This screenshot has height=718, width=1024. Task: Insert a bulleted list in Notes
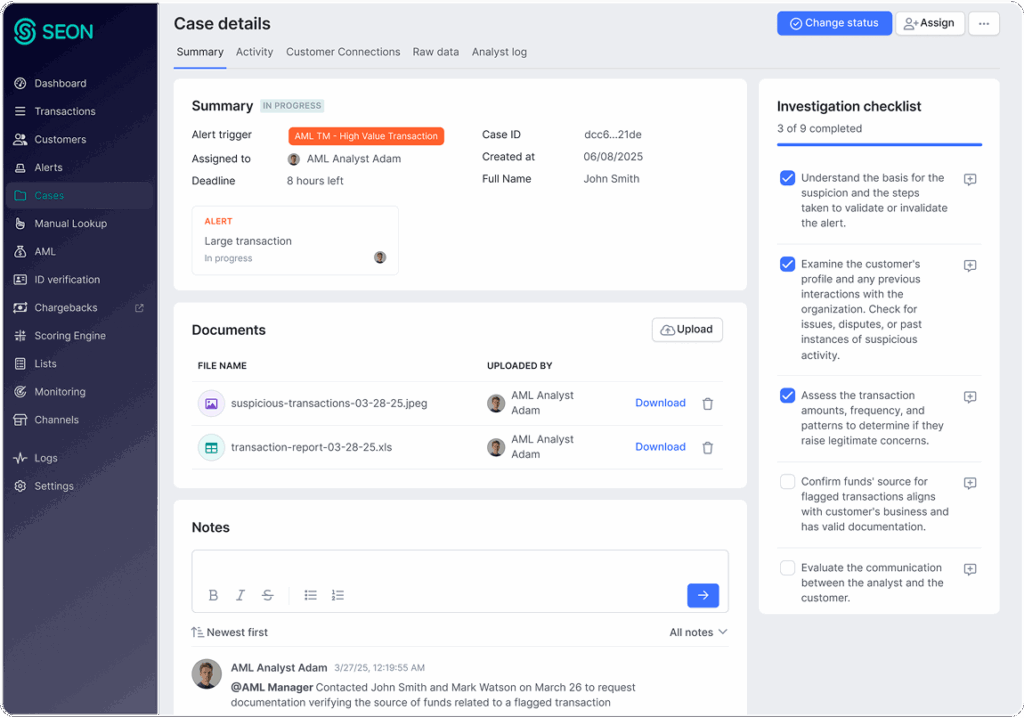point(311,595)
